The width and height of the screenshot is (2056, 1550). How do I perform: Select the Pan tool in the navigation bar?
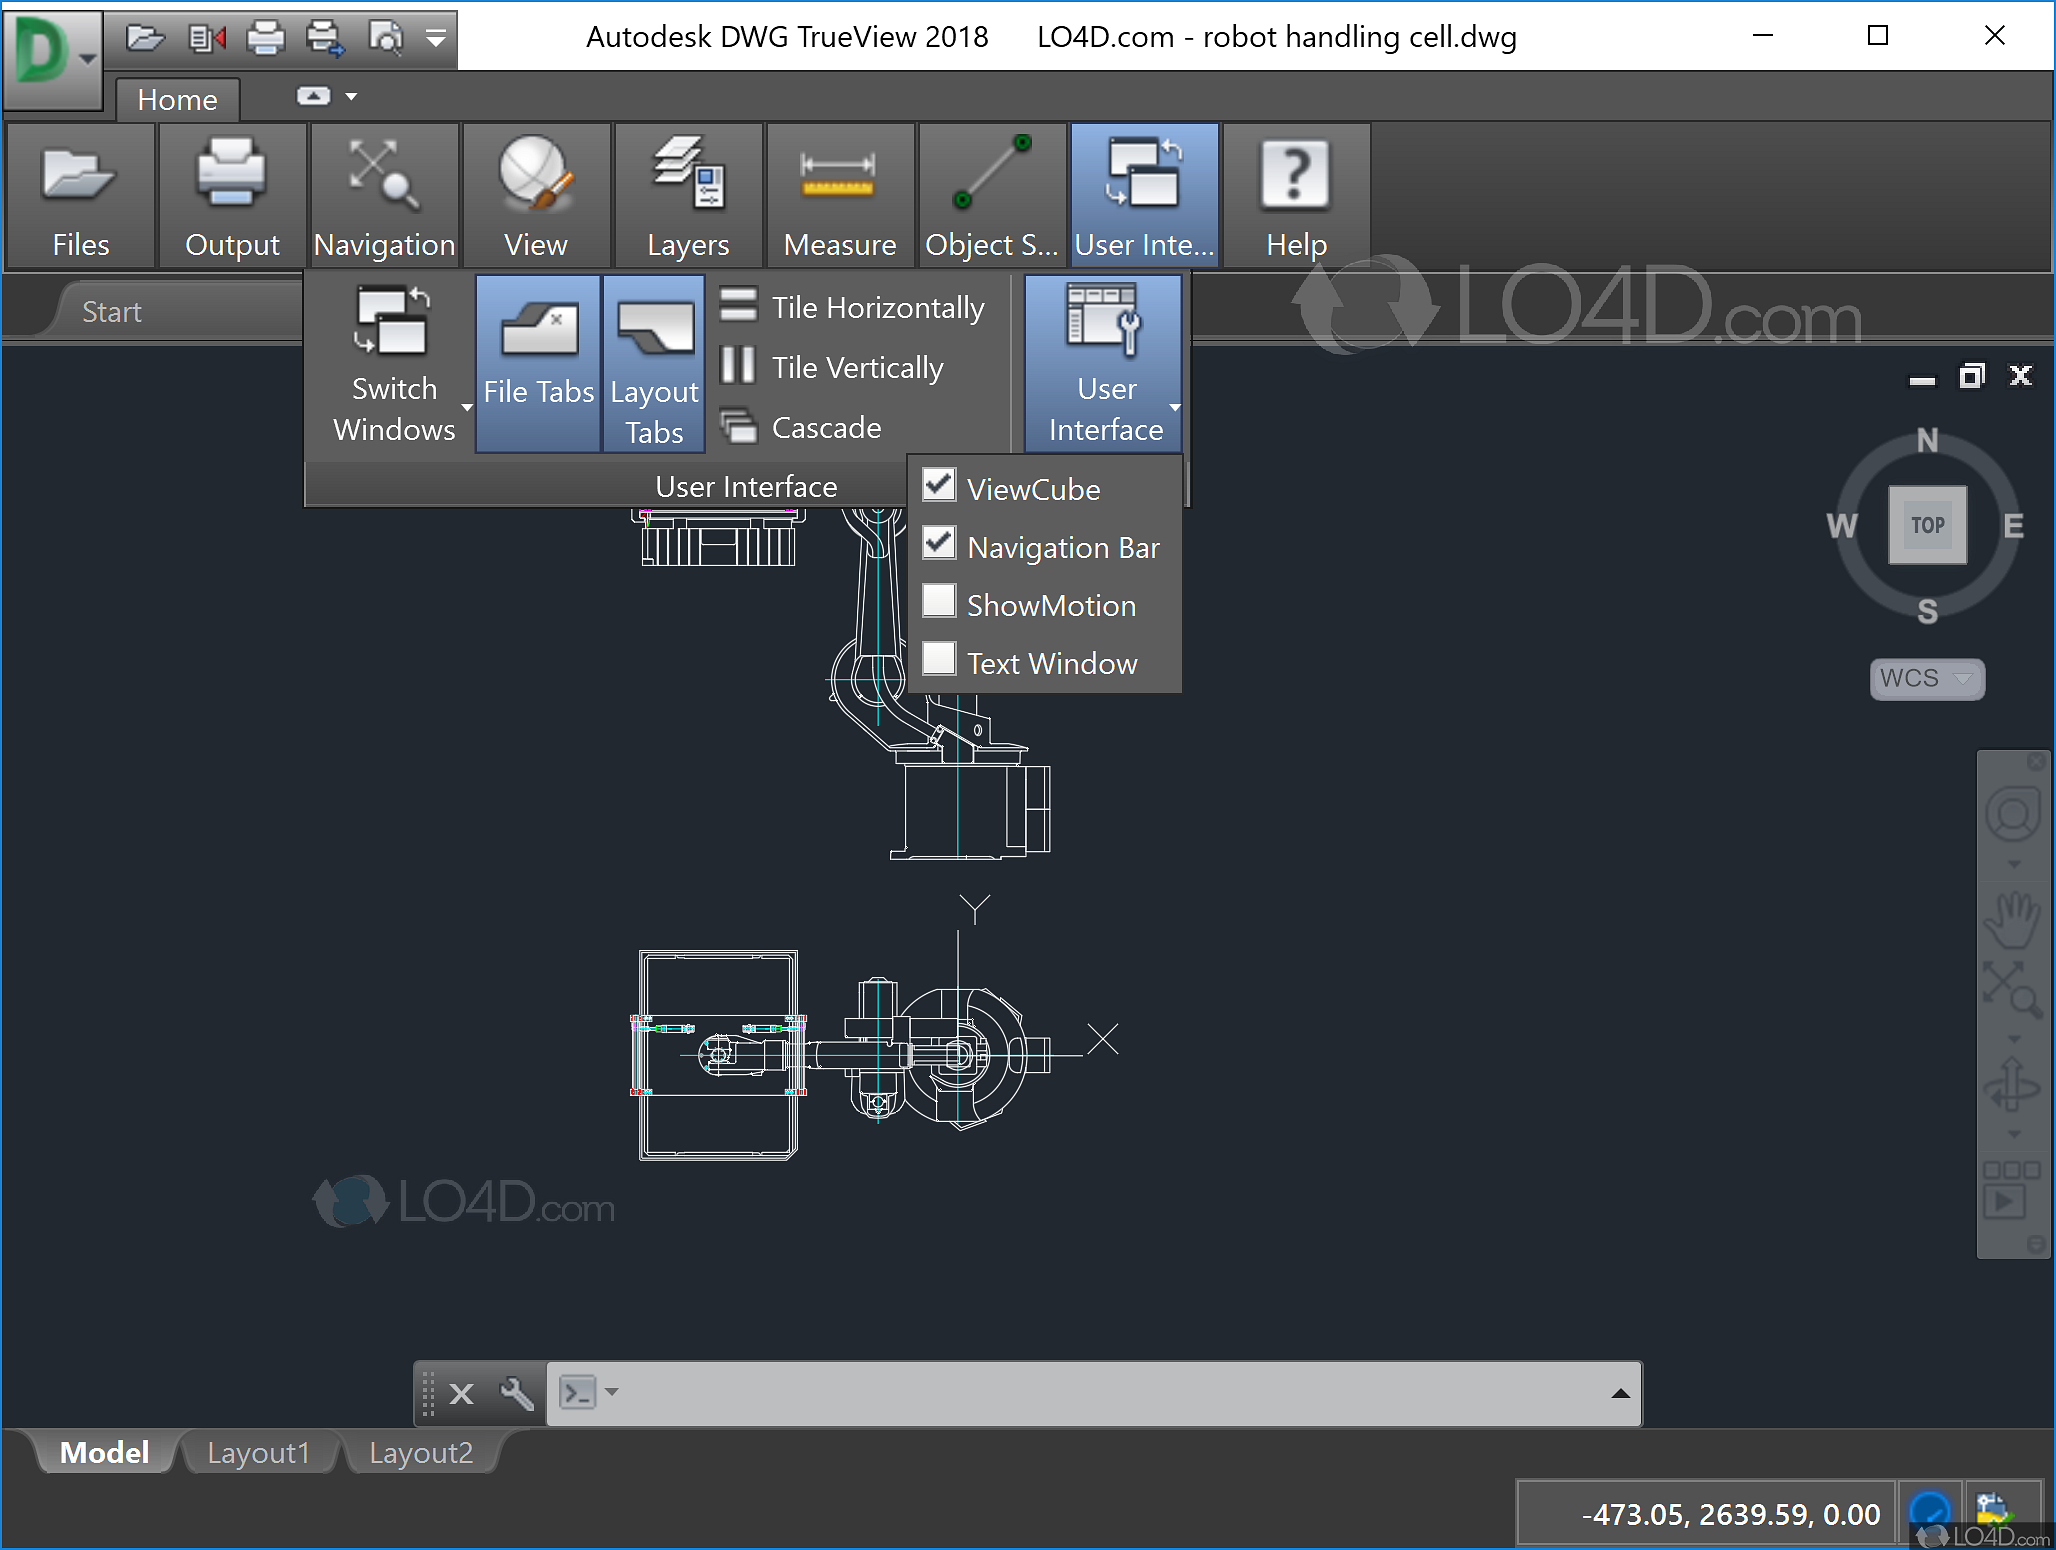pos(2014,920)
